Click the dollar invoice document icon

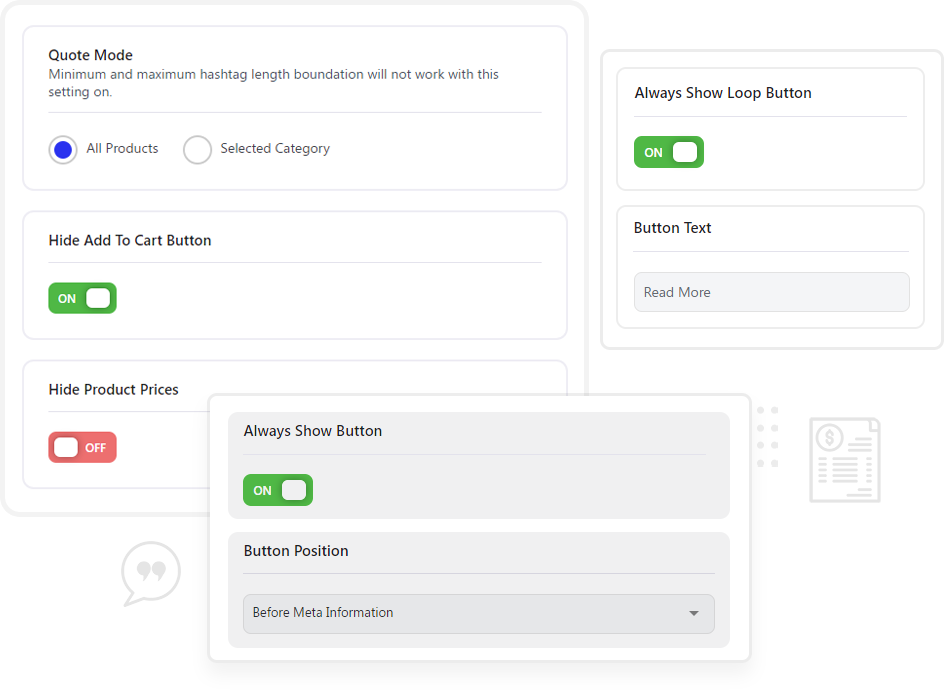point(845,460)
